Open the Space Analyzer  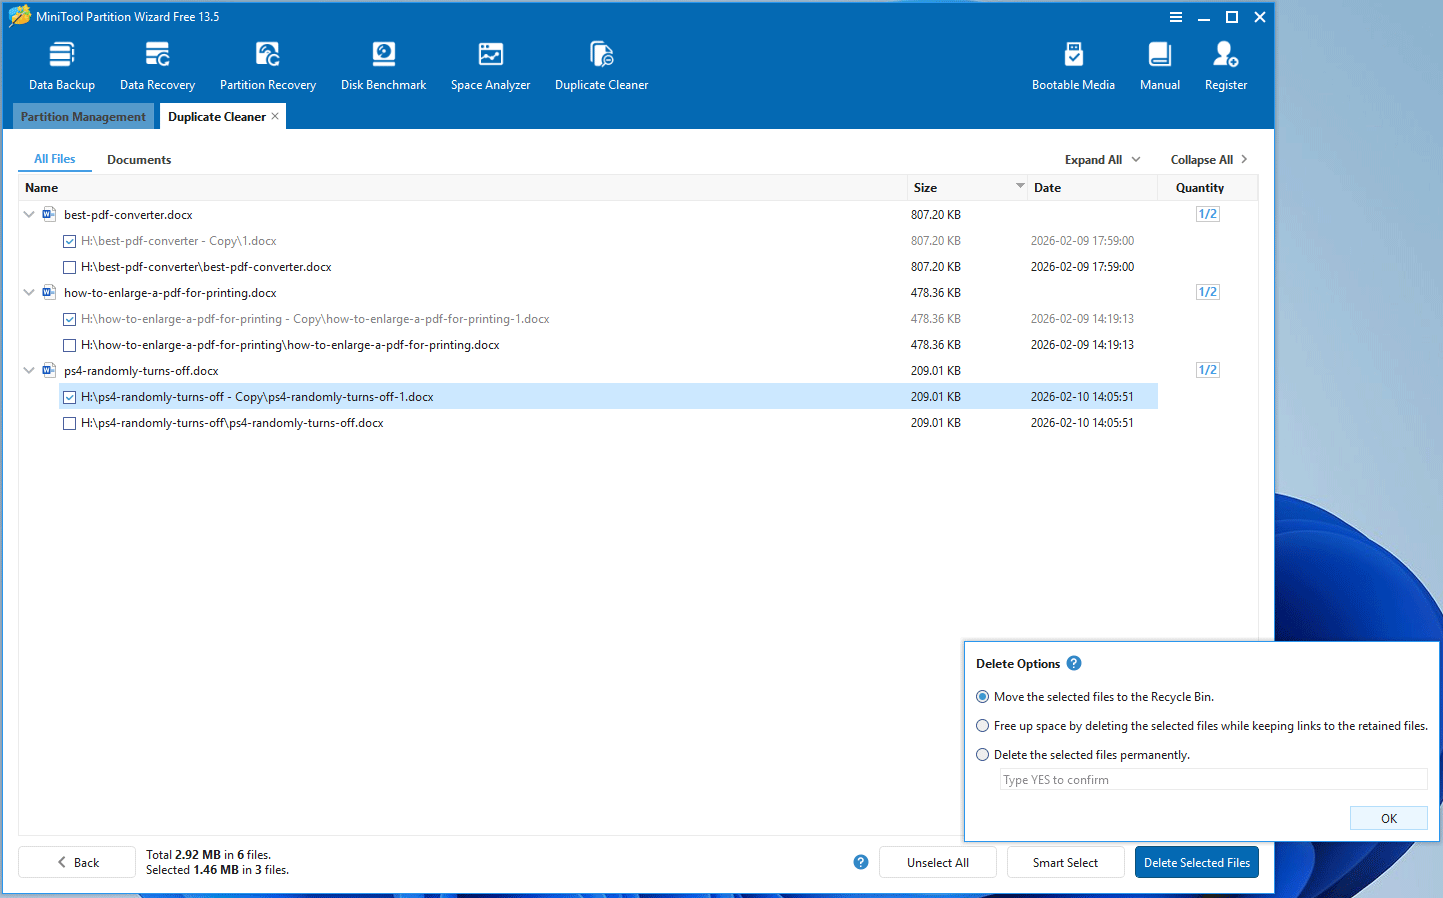(490, 63)
